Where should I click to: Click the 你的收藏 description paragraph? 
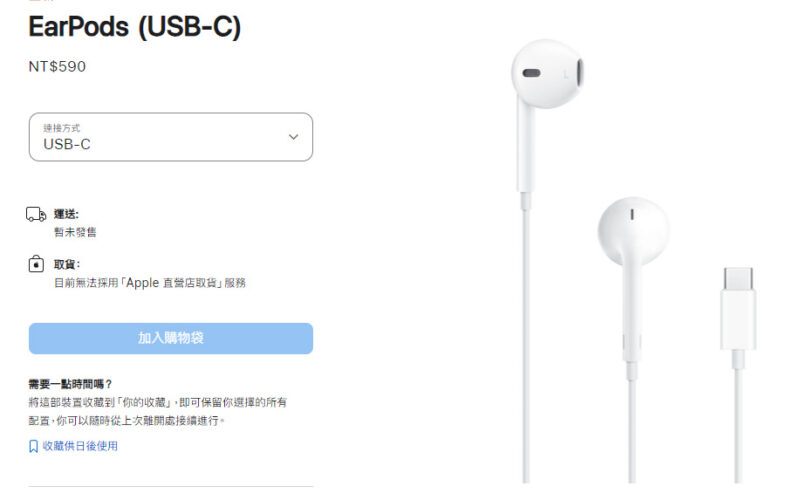click(x=158, y=411)
